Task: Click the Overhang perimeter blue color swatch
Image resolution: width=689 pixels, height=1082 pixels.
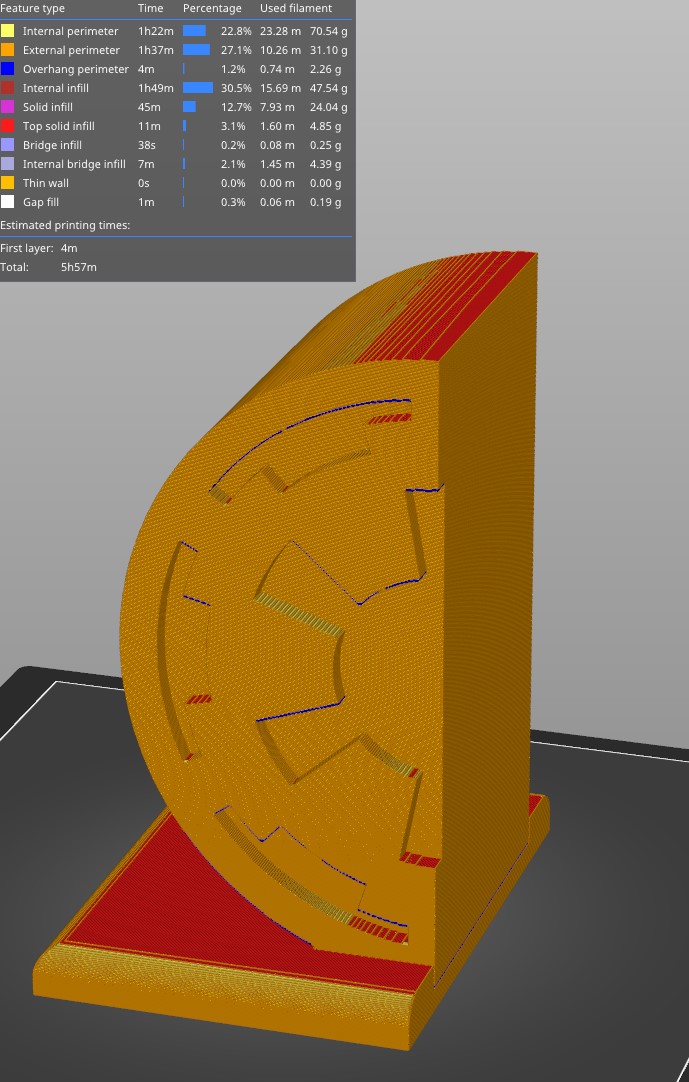Action: [8, 69]
